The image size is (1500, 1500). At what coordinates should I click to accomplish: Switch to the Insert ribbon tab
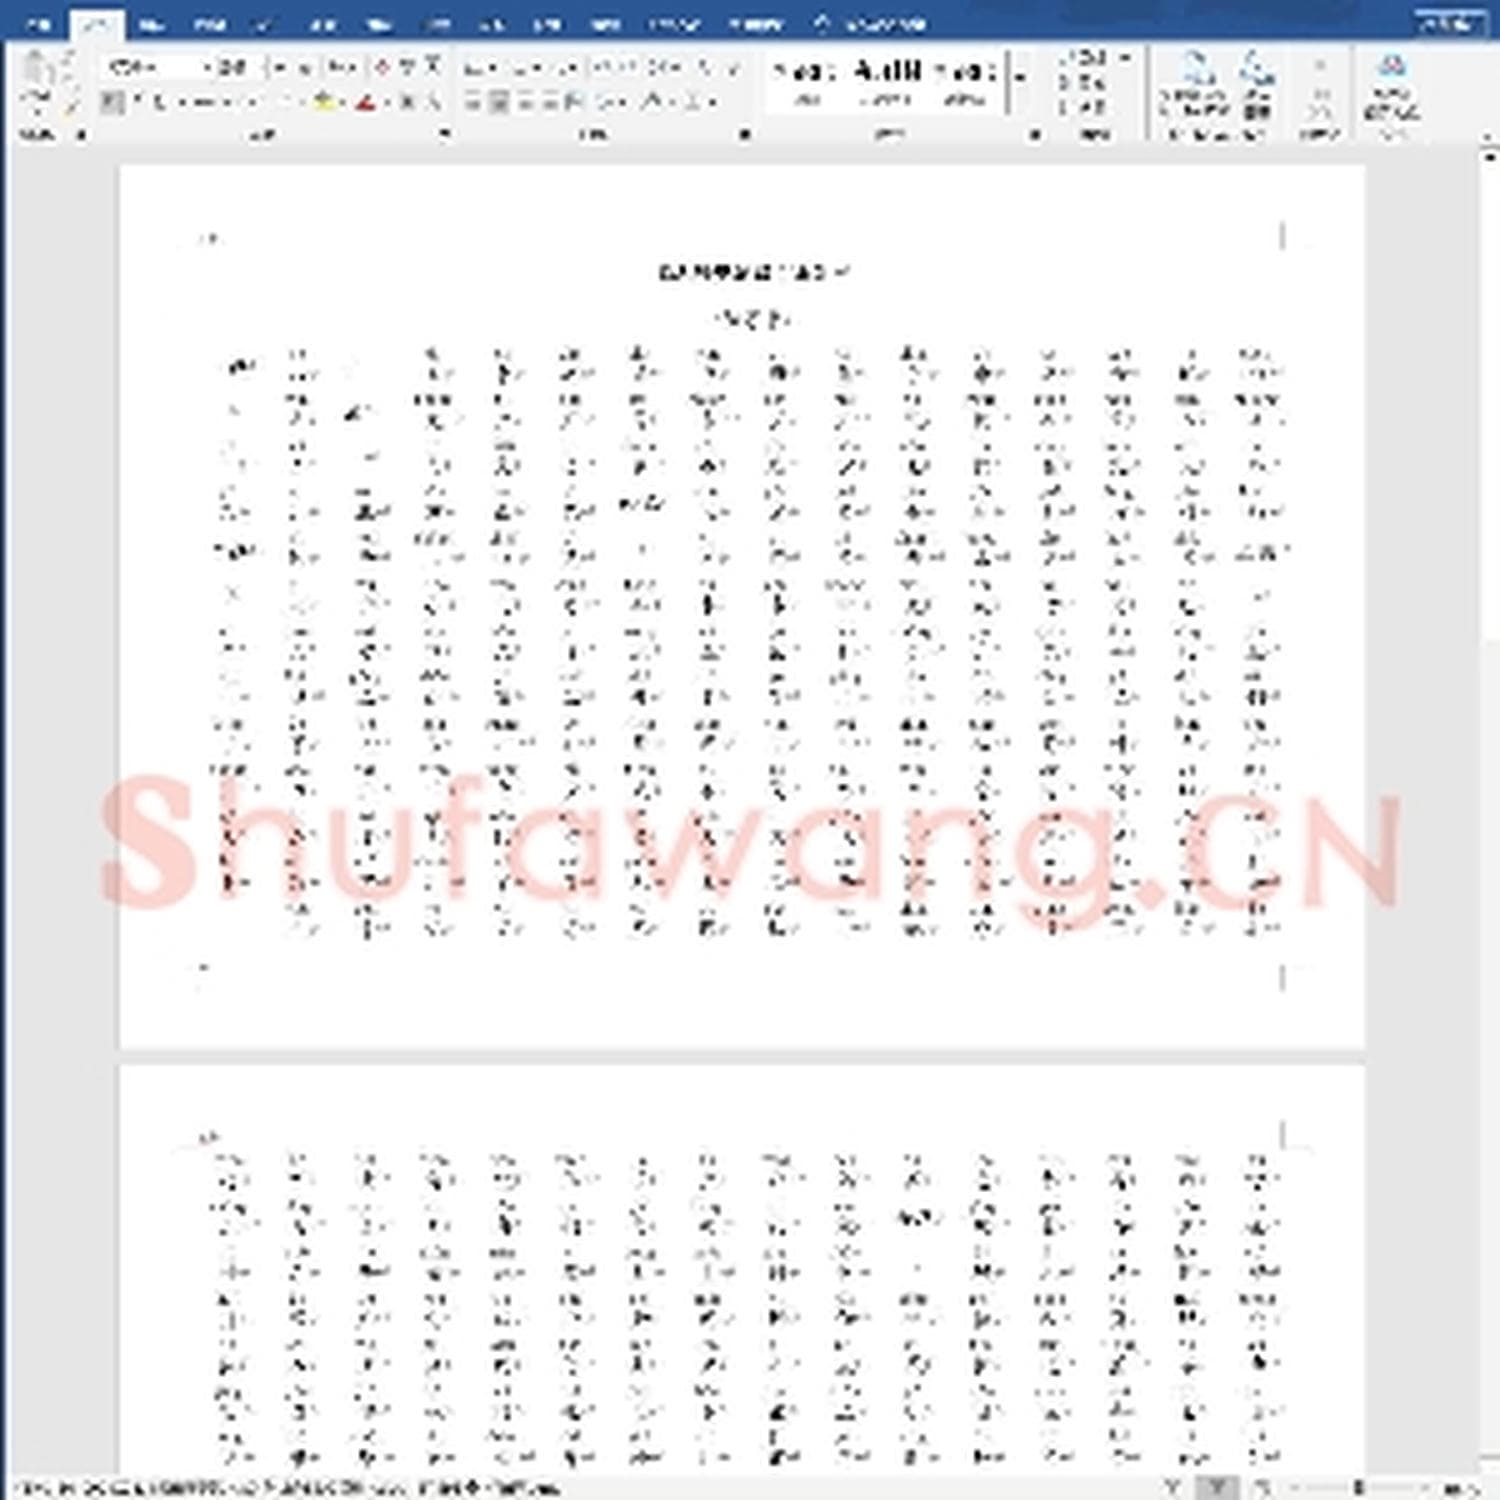coord(151,24)
